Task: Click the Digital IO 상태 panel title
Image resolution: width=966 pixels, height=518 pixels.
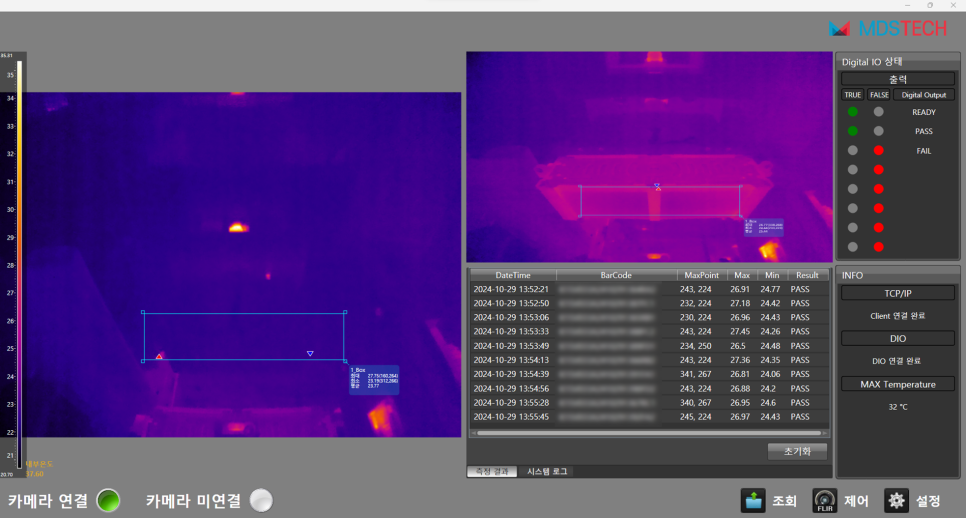Action: coord(872,62)
